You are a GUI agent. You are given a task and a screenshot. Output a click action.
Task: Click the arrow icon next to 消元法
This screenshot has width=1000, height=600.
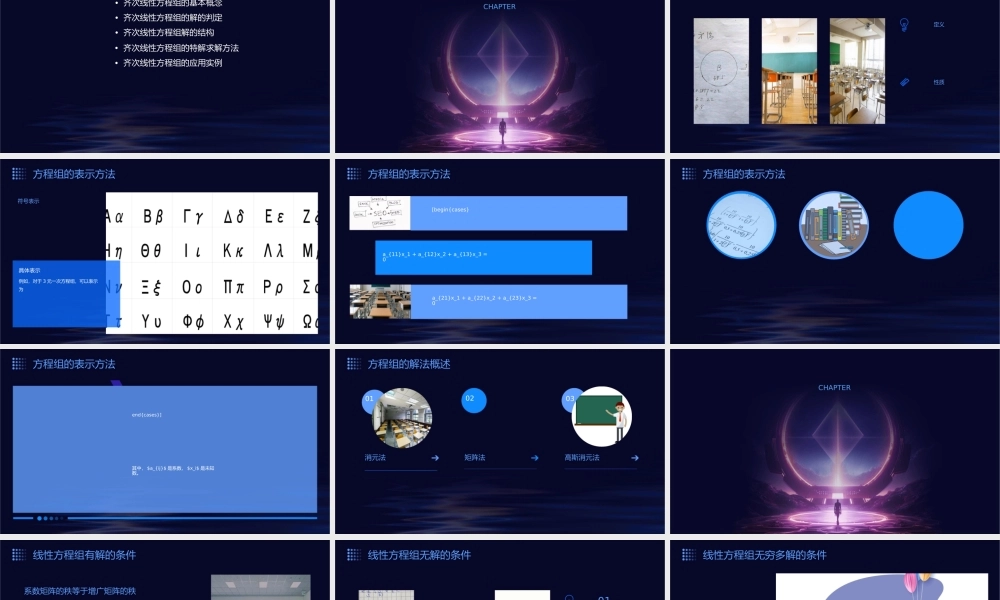[x=435, y=458]
